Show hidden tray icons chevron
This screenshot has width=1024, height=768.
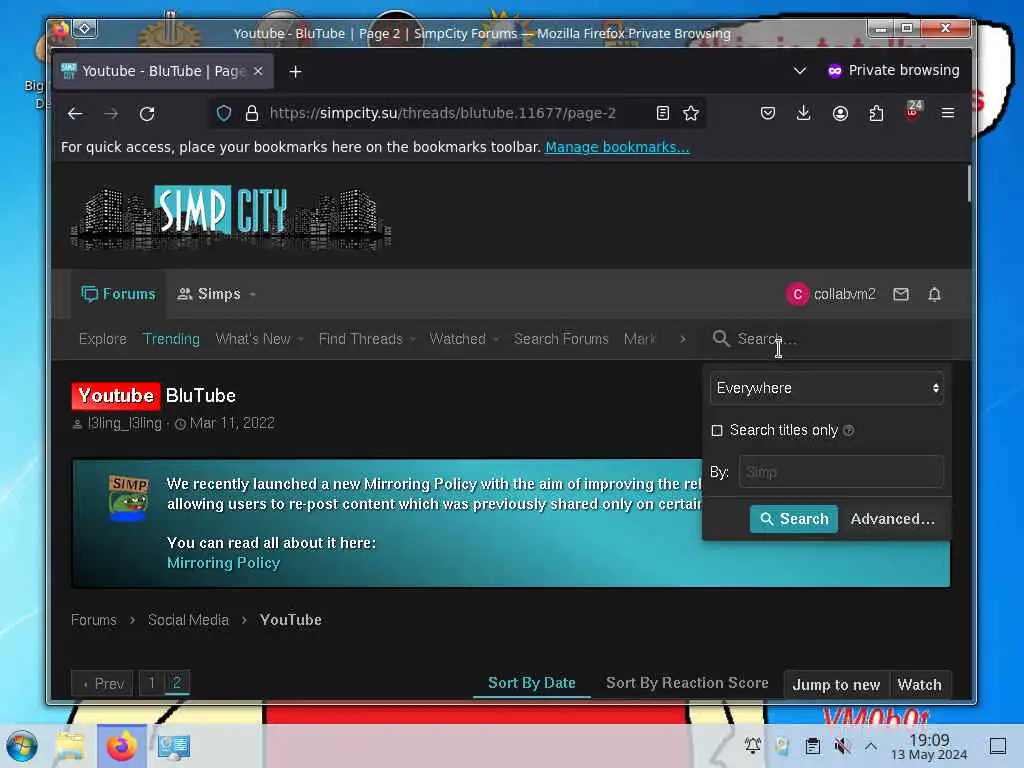click(x=871, y=746)
